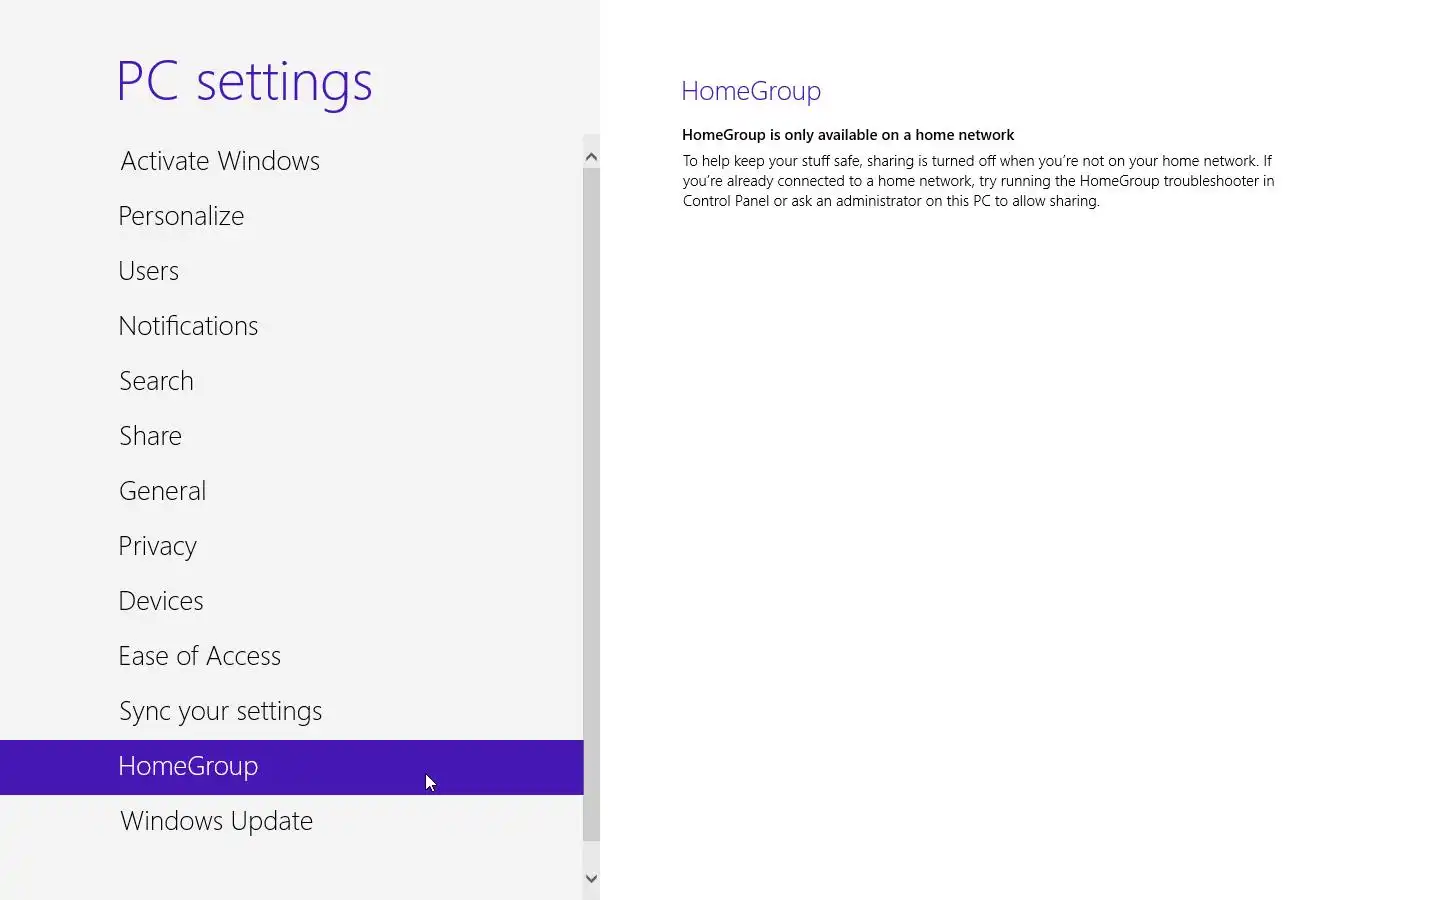Image resolution: width=1440 pixels, height=900 pixels.
Task: Click the scroll up arrow of the category list
Action: coord(591,157)
